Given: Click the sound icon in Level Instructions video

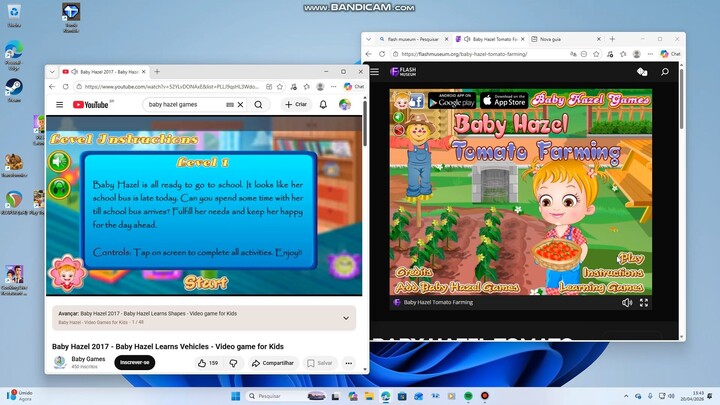Looking at the screenshot, I should click(x=59, y=161).
